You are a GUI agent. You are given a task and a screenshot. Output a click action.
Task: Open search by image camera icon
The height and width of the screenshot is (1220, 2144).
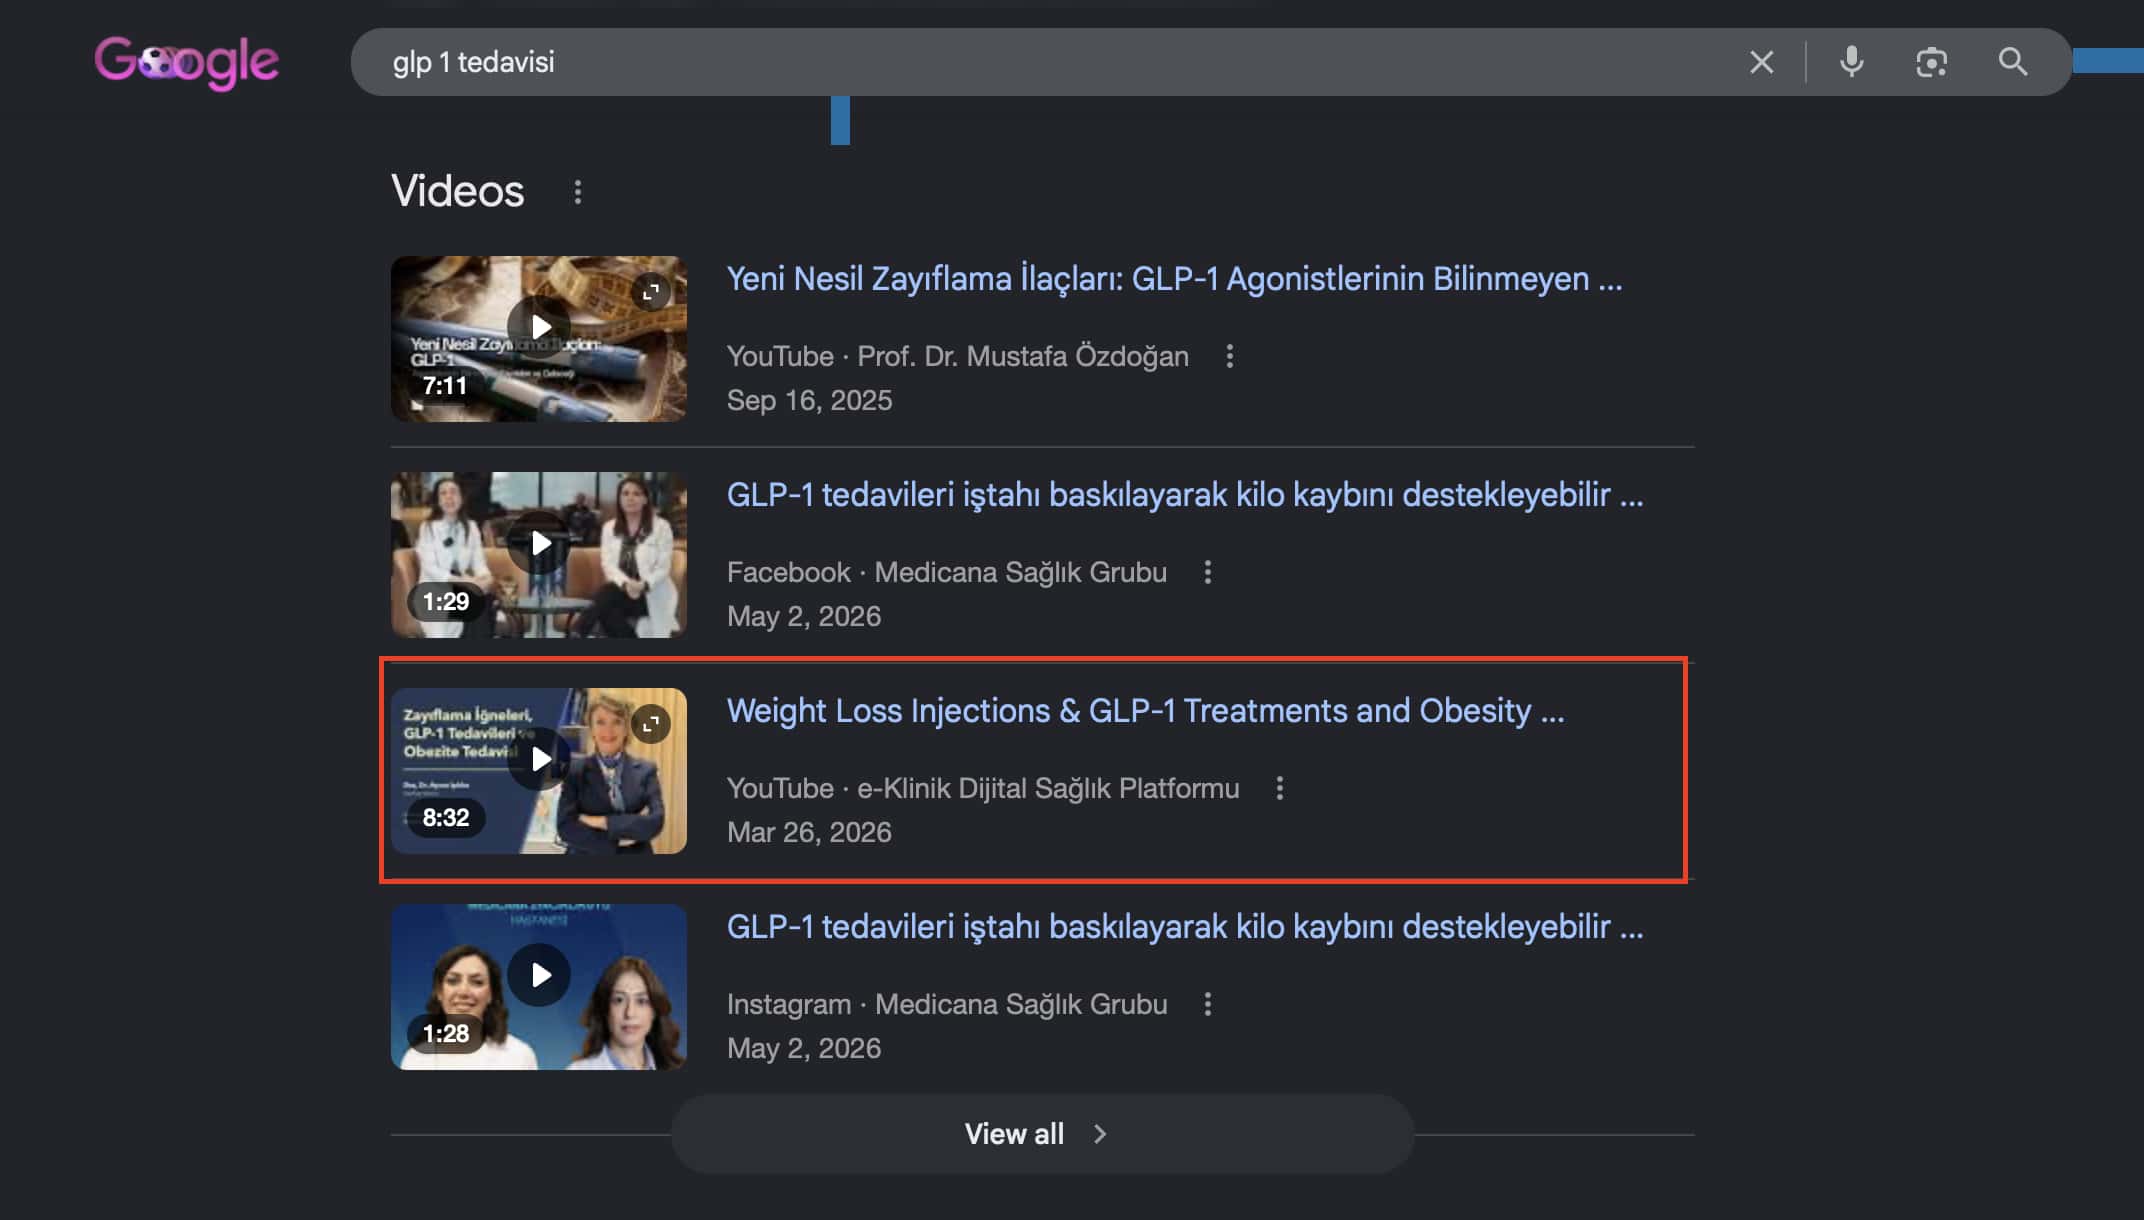[1931, 62]
